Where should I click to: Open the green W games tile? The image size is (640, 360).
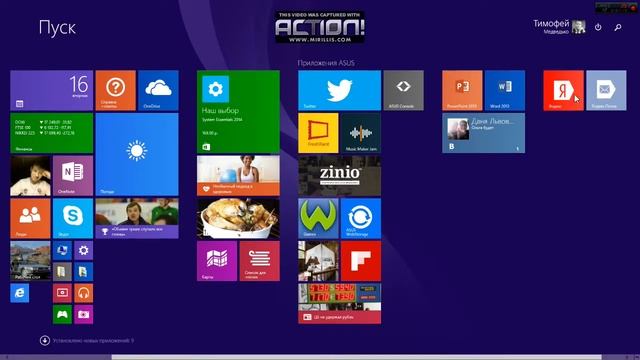coord(318,218)
